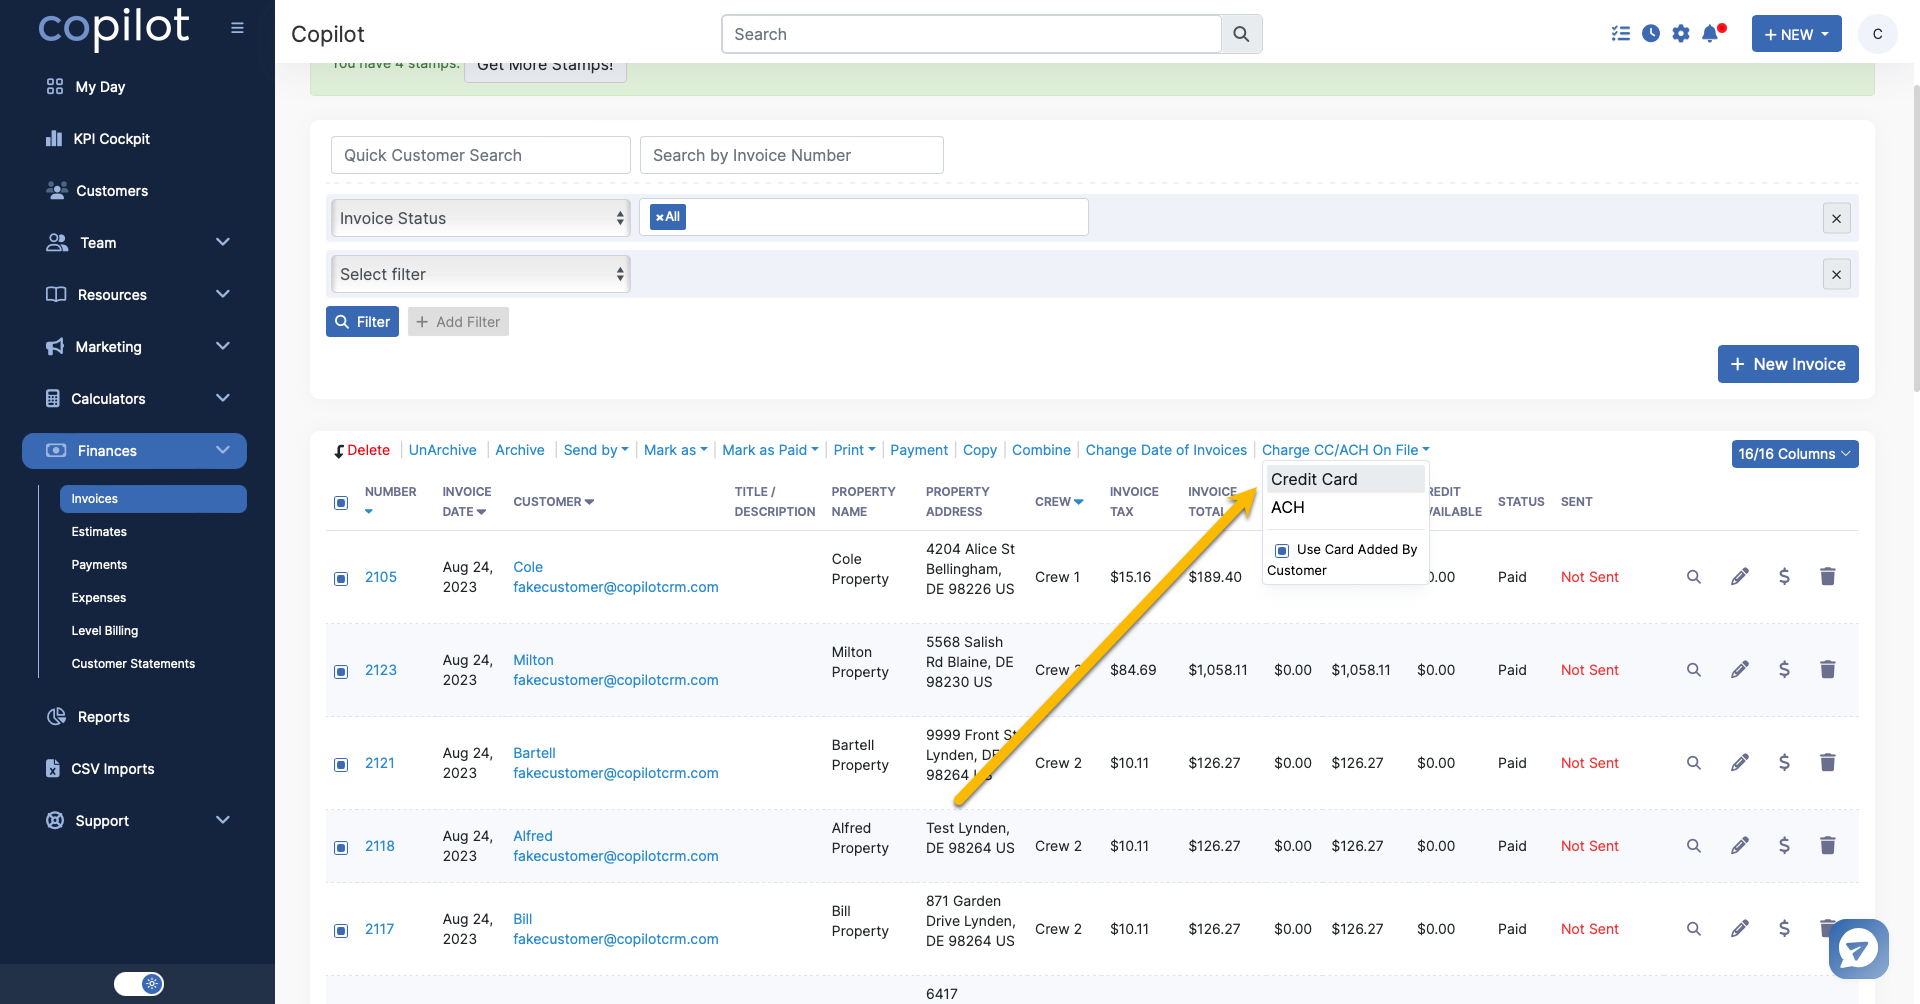1920x1004 pixels.
Task: Open invoice number 2105 link
Action: pyautogui.click(x=381, y=577)
